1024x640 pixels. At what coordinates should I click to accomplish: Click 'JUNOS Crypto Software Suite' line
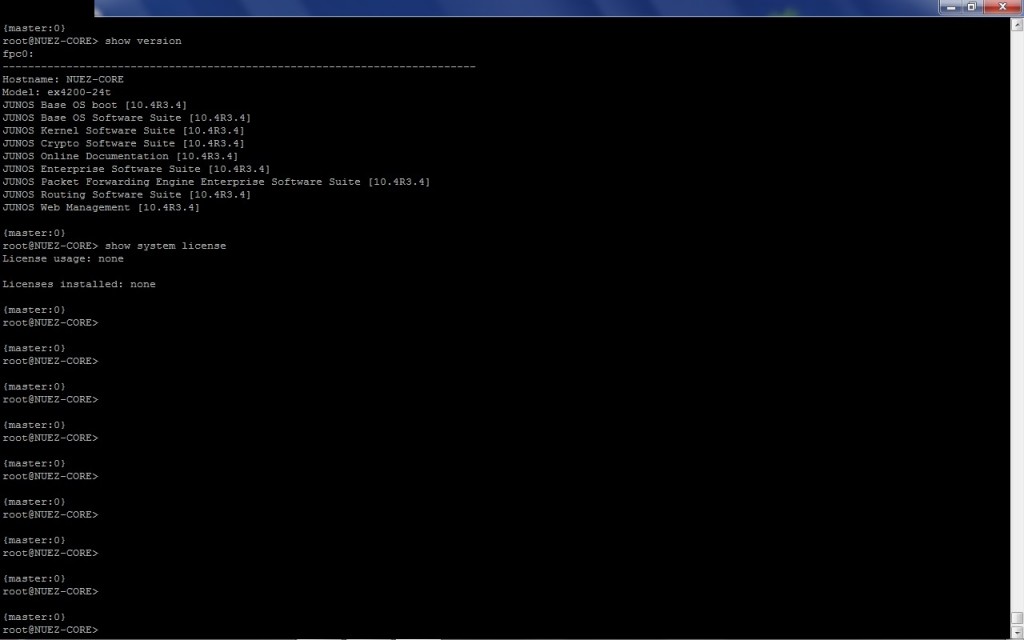click(123, 143)
